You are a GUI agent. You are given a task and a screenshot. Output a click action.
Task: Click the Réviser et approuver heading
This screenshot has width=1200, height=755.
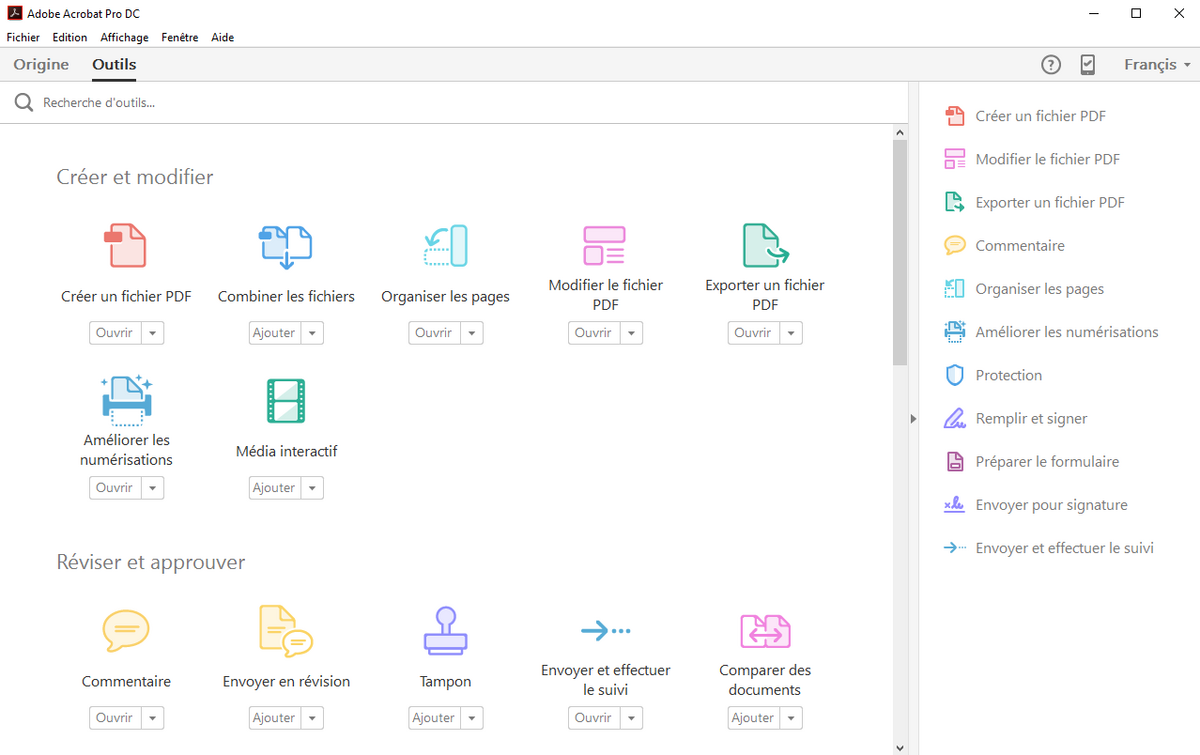[x=151, y=562]
